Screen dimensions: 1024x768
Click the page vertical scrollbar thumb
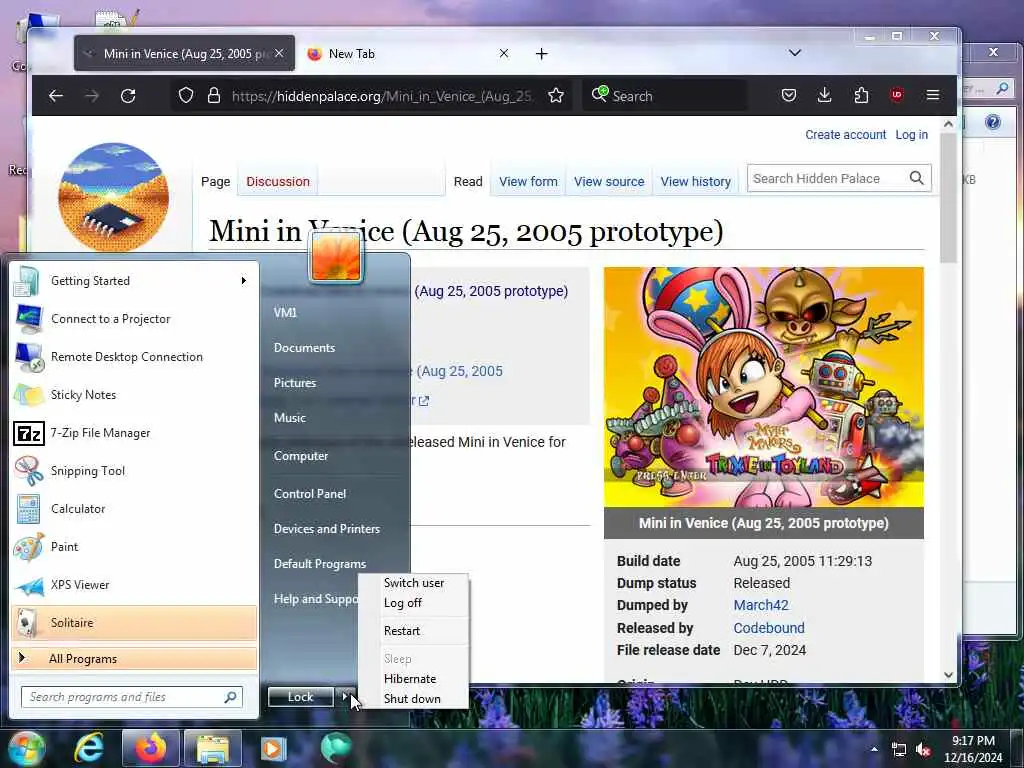948,197
